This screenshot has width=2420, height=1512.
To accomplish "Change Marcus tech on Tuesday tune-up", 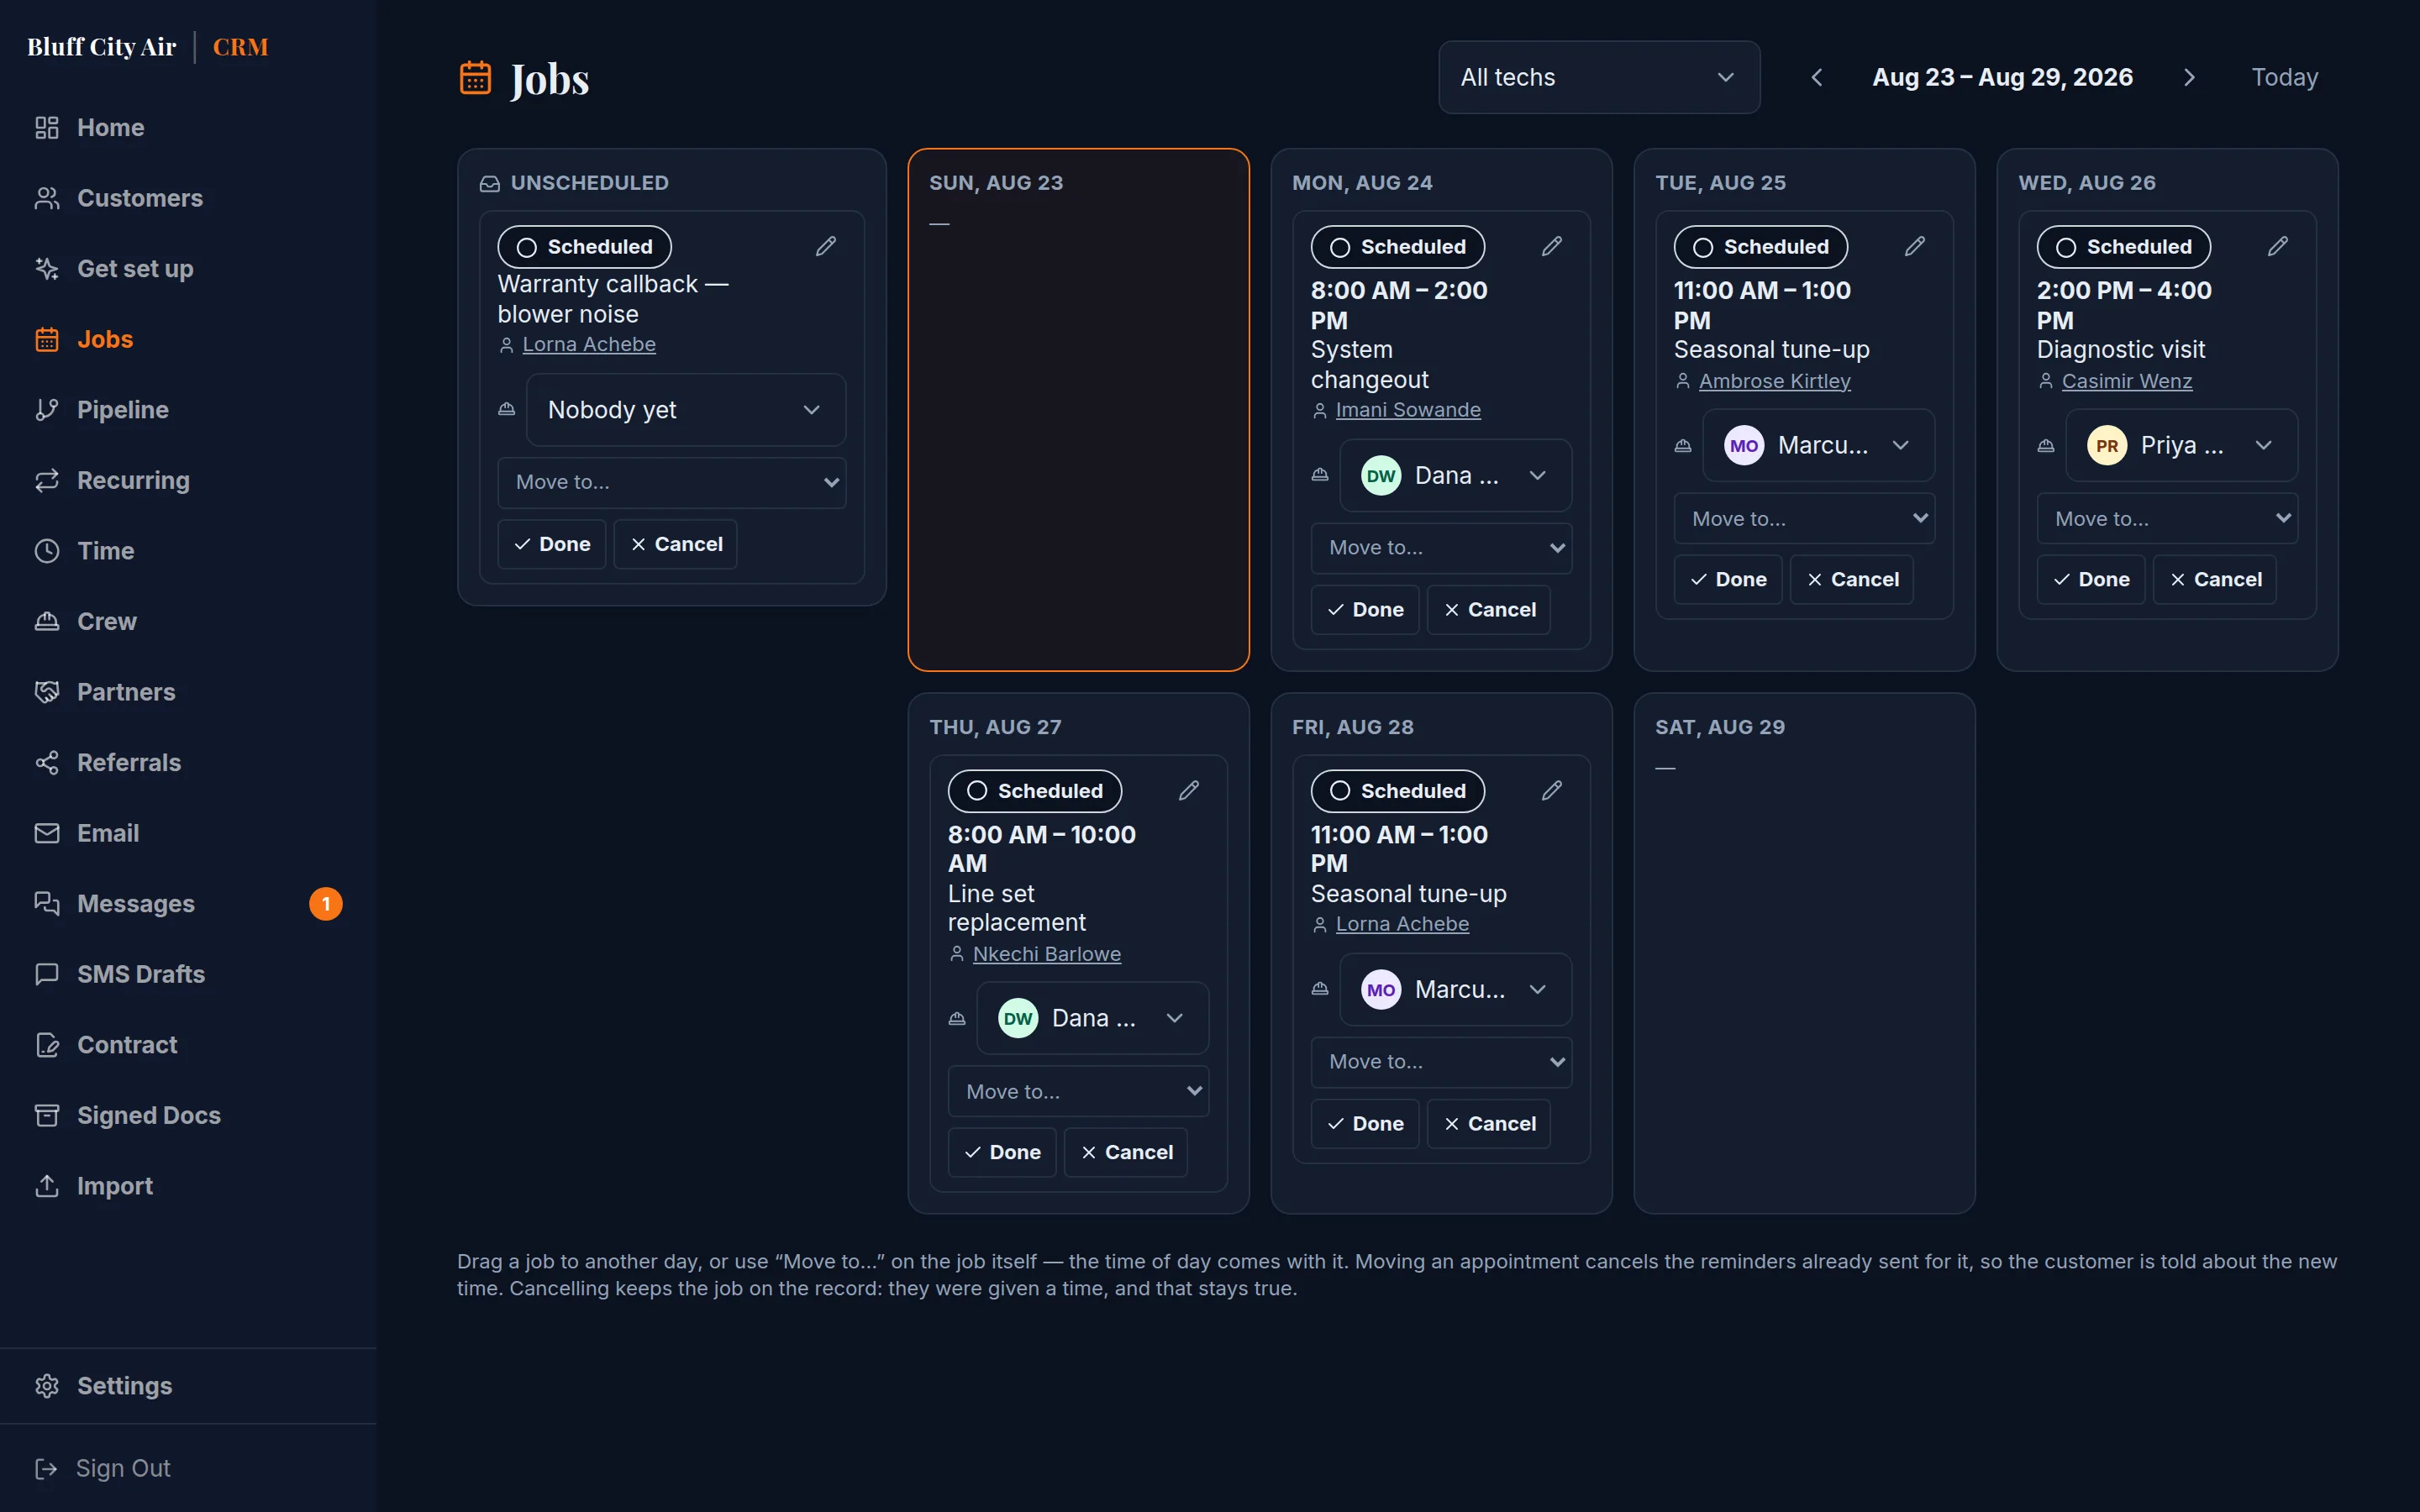I will [x=1818, y=445].
